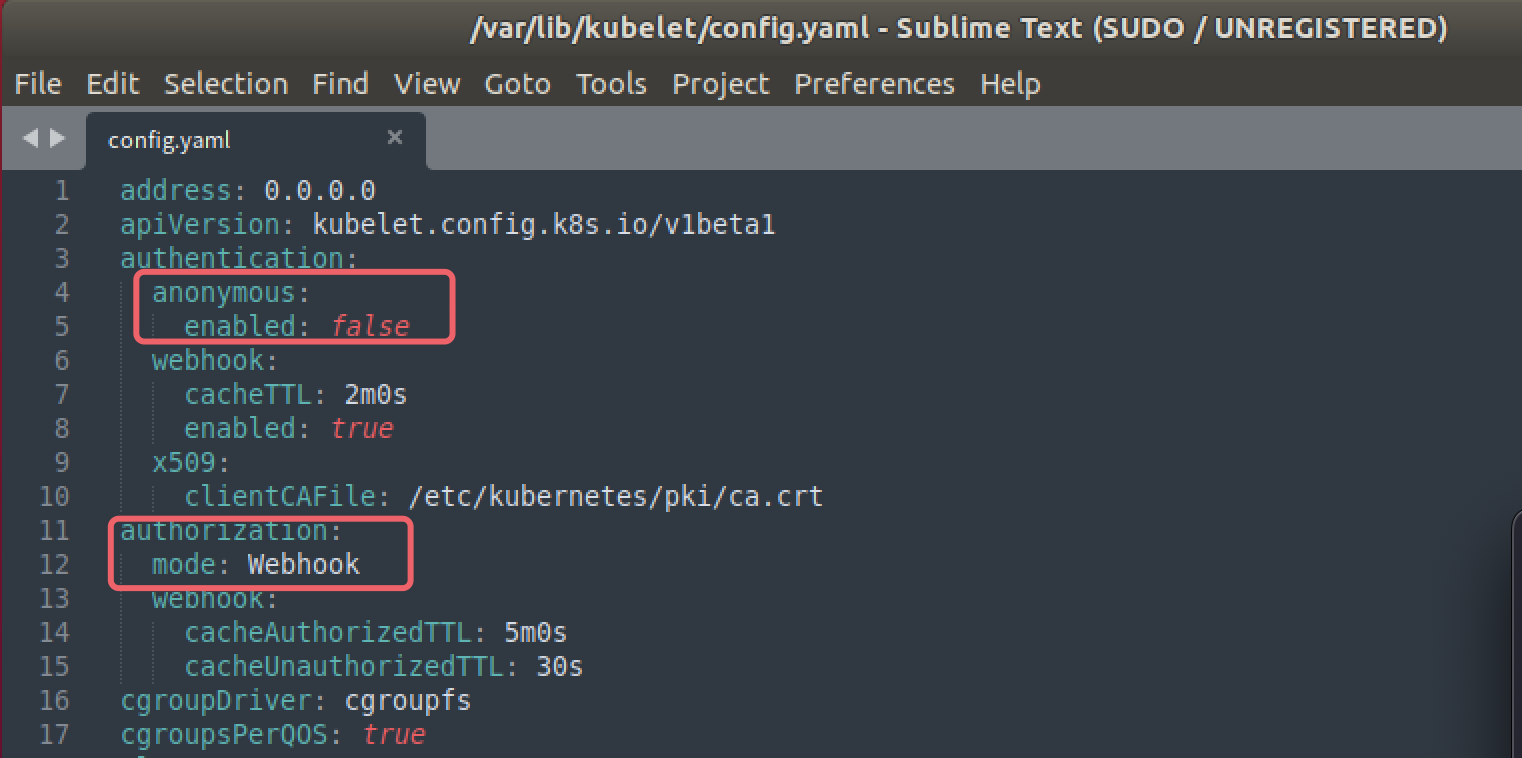Open the Preferences menu
Image resolution: width=1522 pixels, height=758 pixels.
pos(875,84)
